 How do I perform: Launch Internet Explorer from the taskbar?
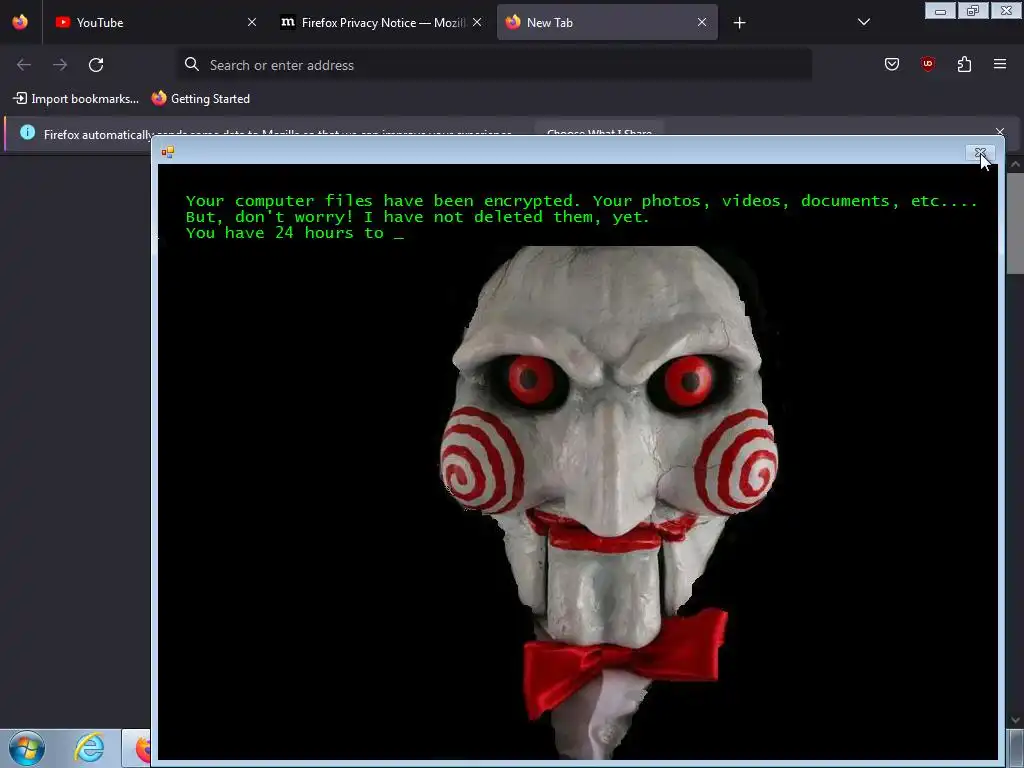pyautogui.click(x=89, y=748)
